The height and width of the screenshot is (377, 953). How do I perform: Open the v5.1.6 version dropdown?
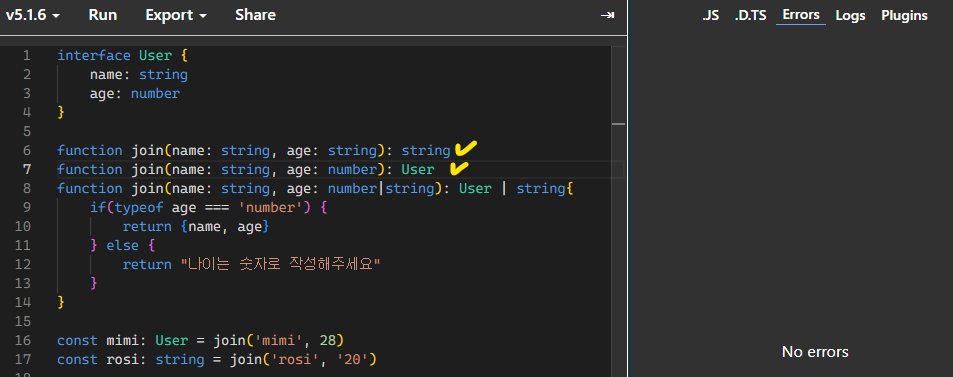tap(32, 15)
